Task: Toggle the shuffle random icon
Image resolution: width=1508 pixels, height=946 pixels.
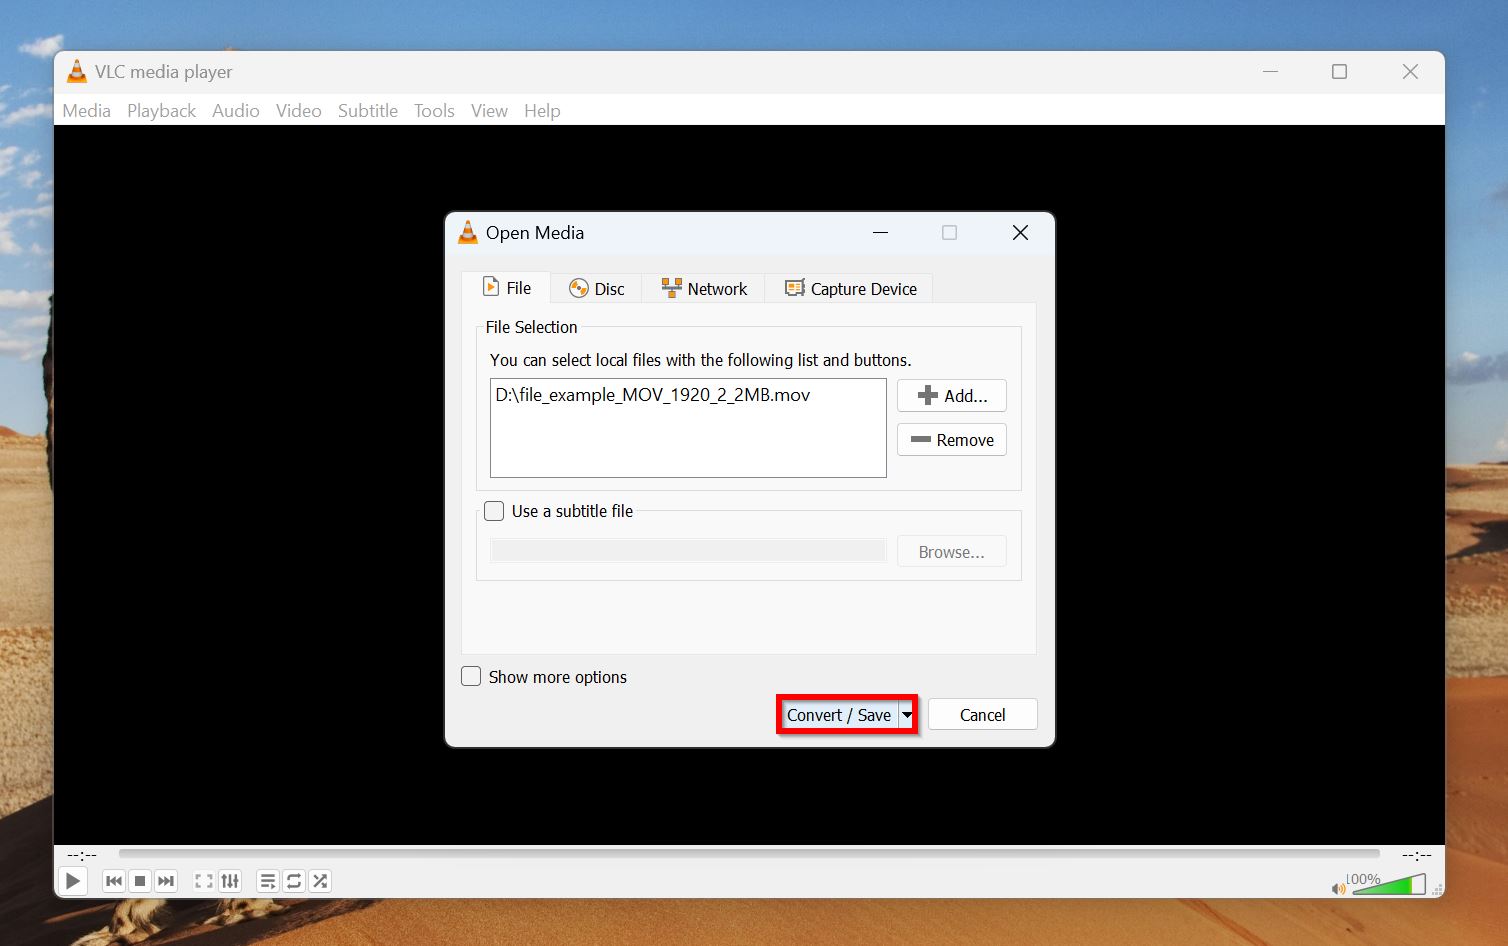Action: (320, 881)
